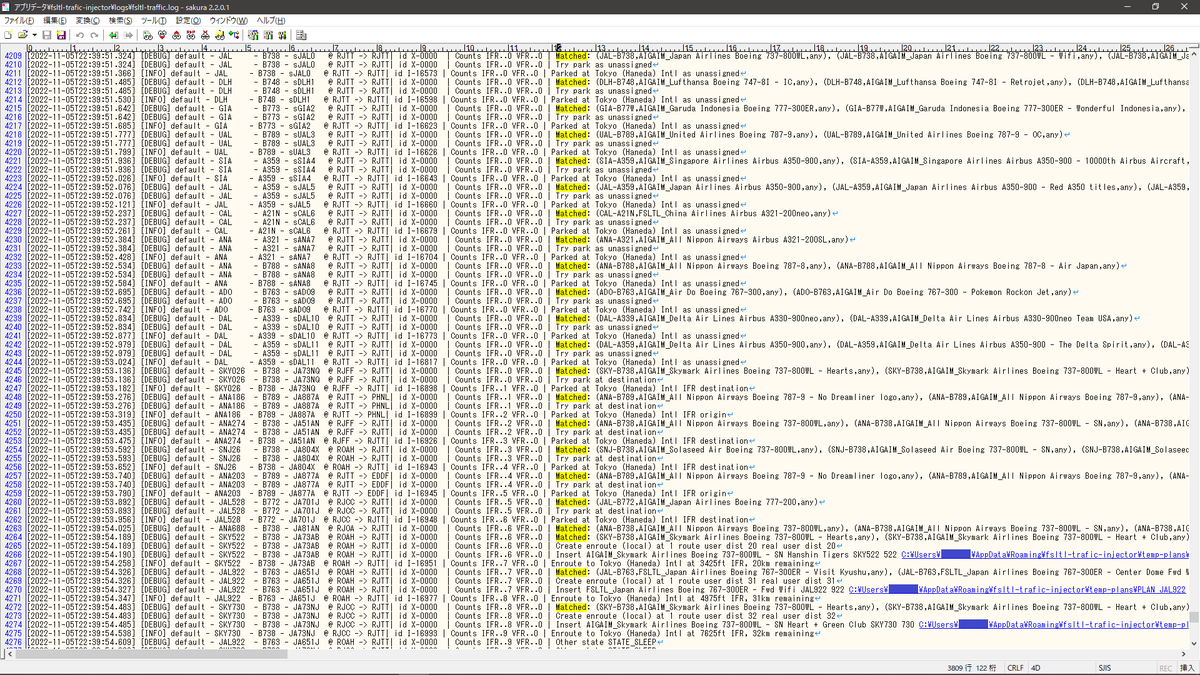Click the Open file folder icon
1200x675 pixels.
pos(22,35)
